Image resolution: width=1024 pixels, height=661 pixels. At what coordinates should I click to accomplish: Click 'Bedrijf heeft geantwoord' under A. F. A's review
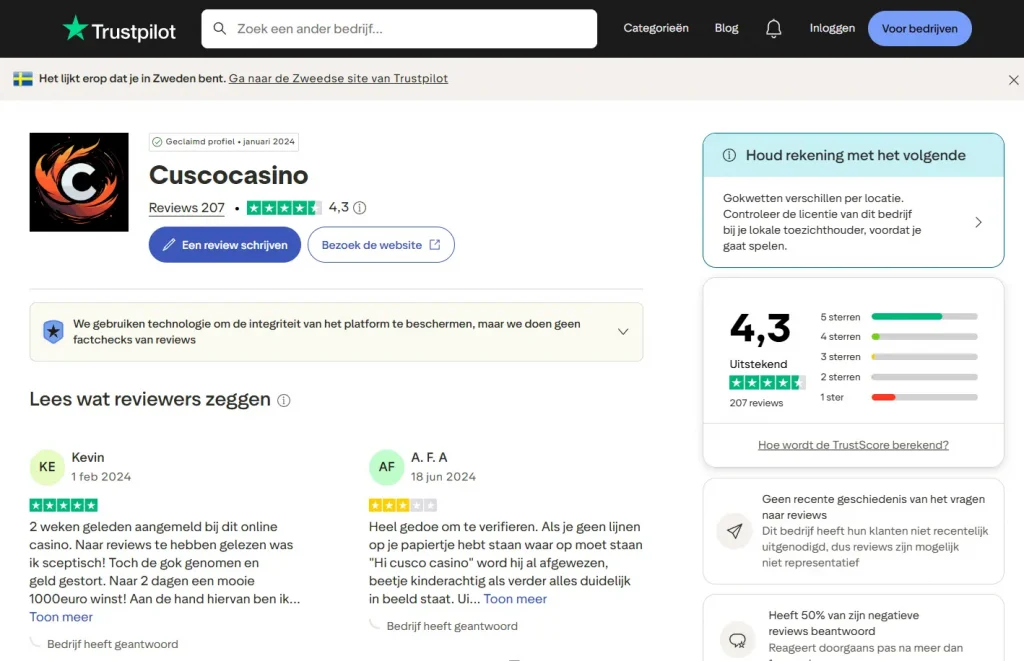pos(452,626)
